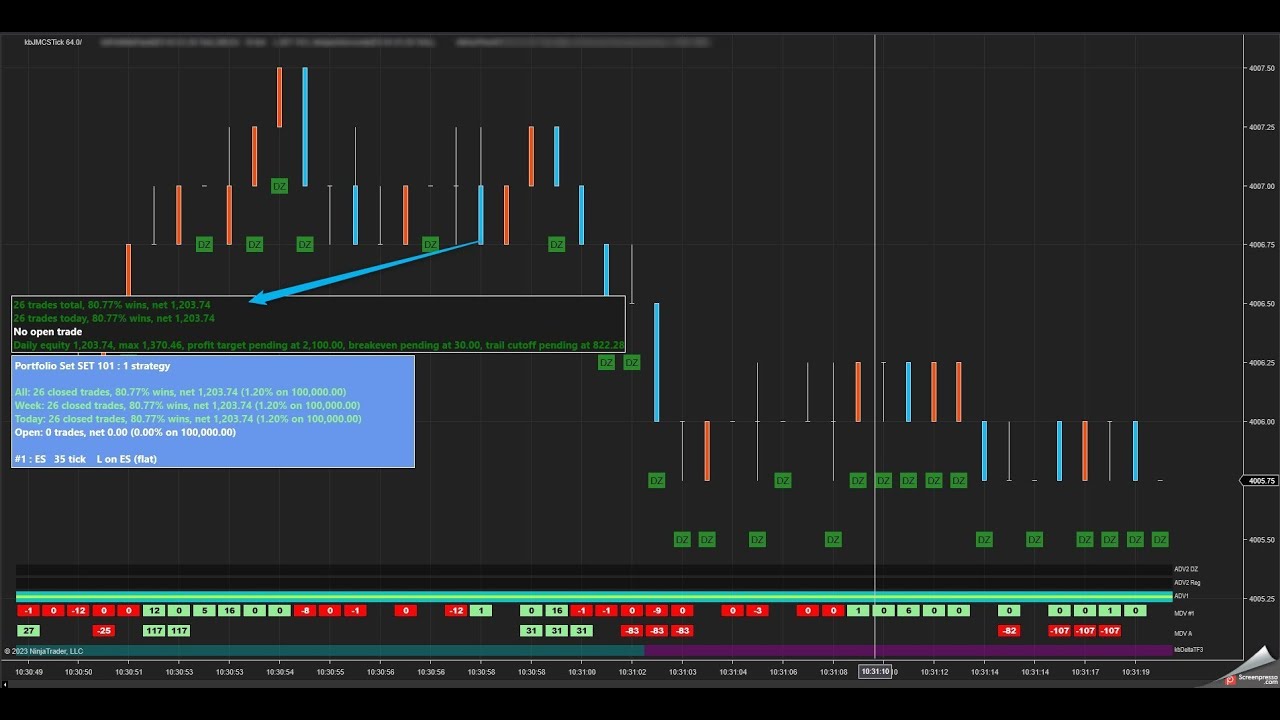Click the current price marker 4005.75

(1262, 481)
